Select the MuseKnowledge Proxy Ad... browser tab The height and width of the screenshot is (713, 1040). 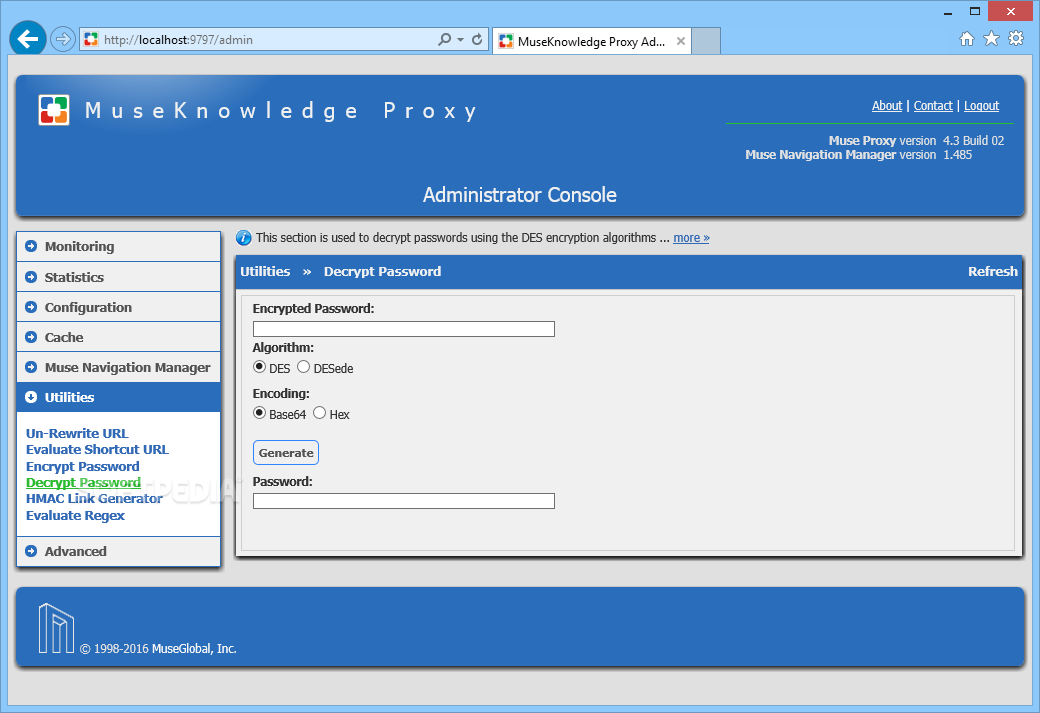pos(592,41)
